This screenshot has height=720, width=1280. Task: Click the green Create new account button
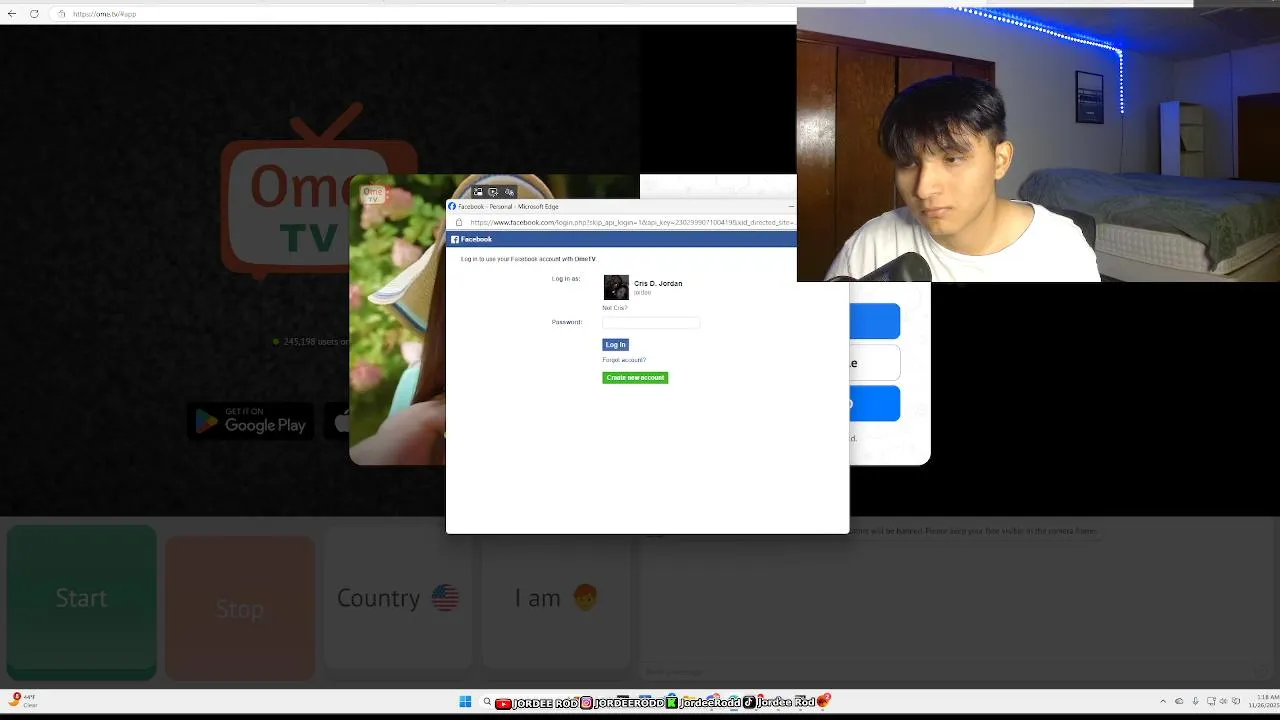click(x=635, y=378)
